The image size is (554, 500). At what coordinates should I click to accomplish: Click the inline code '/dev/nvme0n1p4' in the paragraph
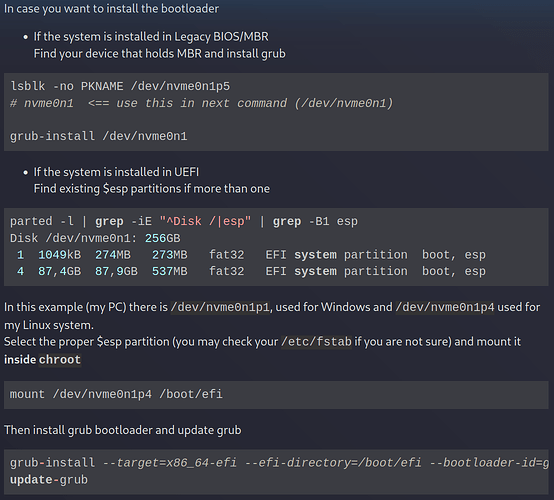click(445, 307)
